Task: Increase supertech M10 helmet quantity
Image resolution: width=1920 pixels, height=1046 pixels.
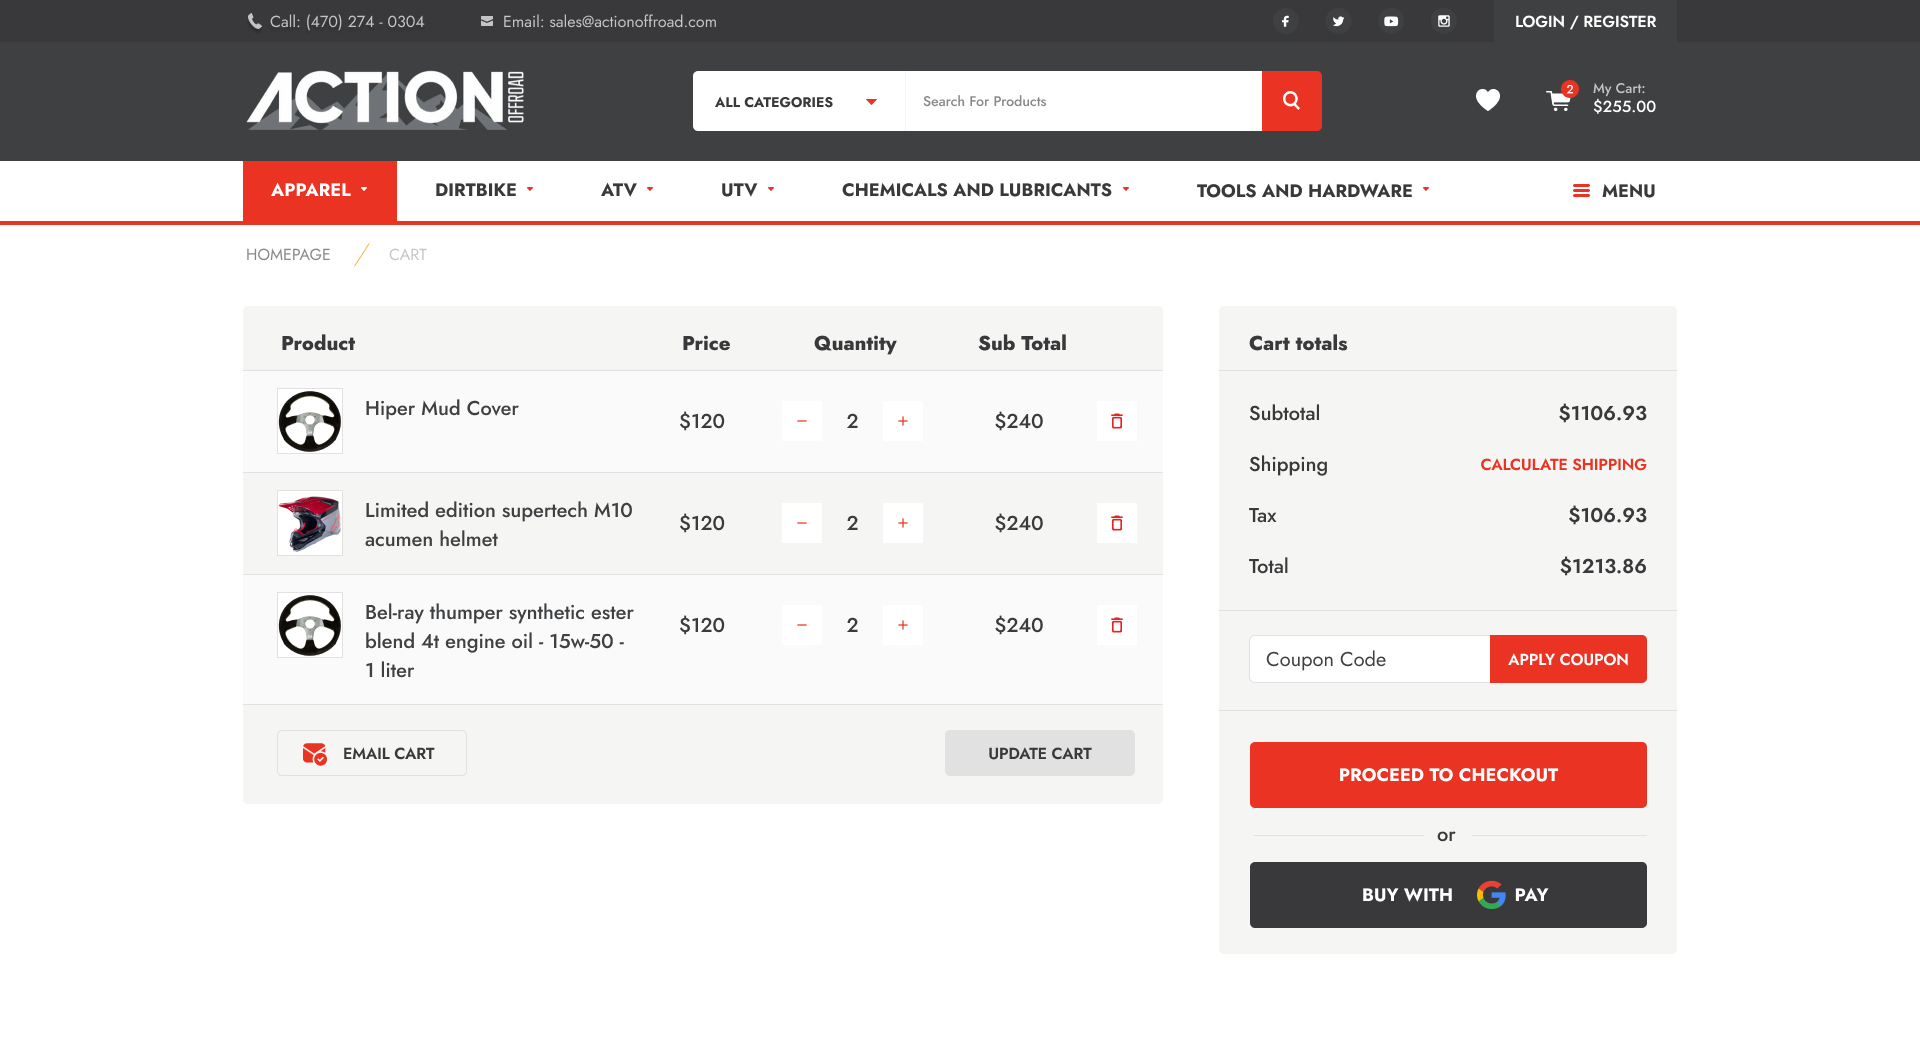Action: click(x=903, y=523)
